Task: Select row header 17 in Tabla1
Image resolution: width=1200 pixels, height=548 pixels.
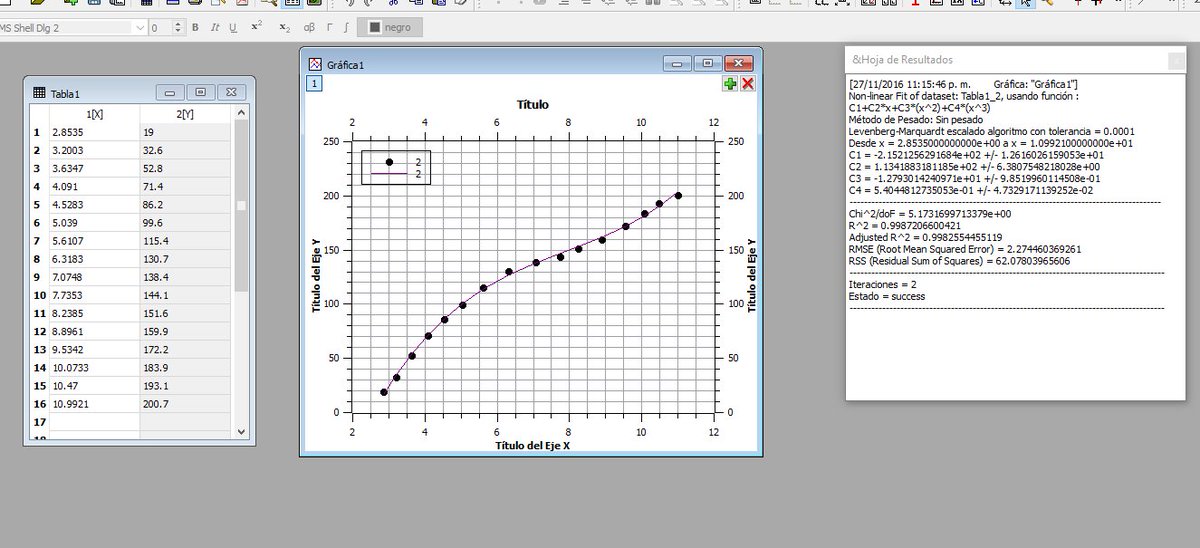Action: click(38, 422)
